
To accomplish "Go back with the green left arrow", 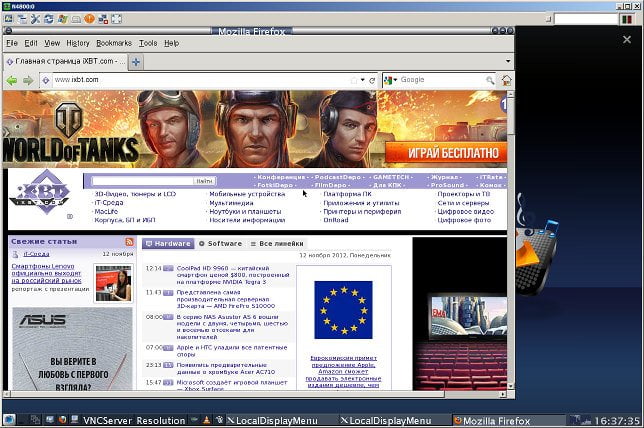I will click(x=12, y=81).
